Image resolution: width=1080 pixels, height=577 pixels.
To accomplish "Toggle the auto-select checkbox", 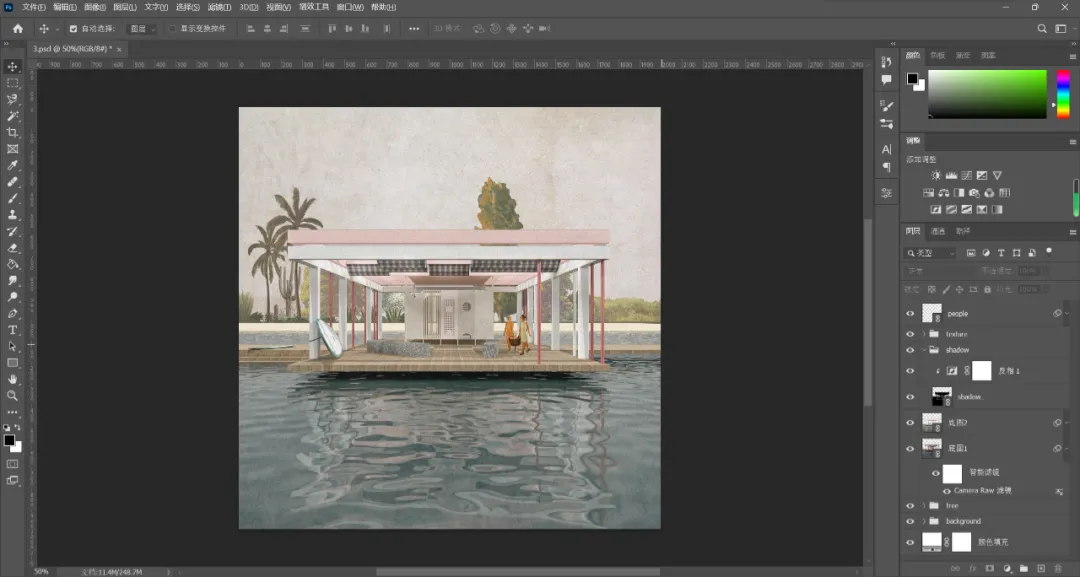I will coord(73,29).
